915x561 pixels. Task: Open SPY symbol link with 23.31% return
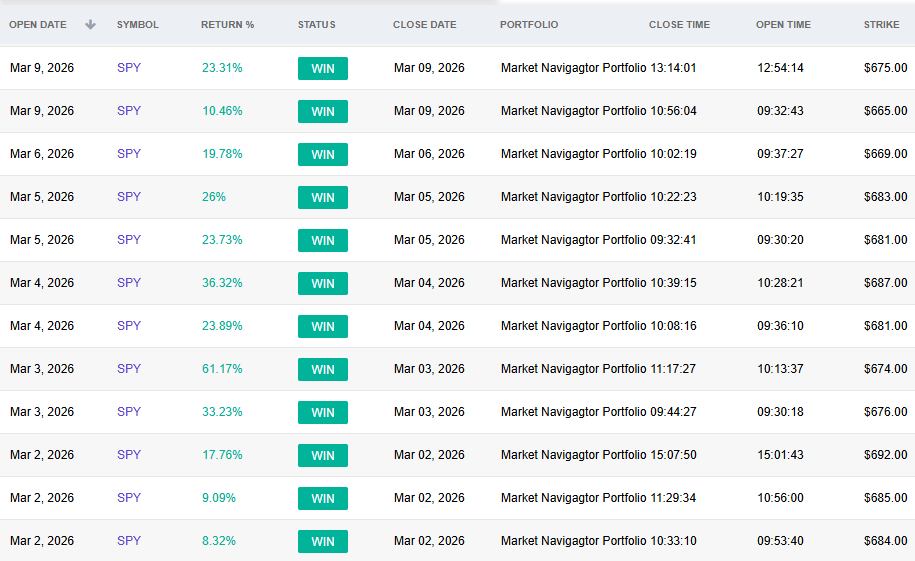(129, 68)
